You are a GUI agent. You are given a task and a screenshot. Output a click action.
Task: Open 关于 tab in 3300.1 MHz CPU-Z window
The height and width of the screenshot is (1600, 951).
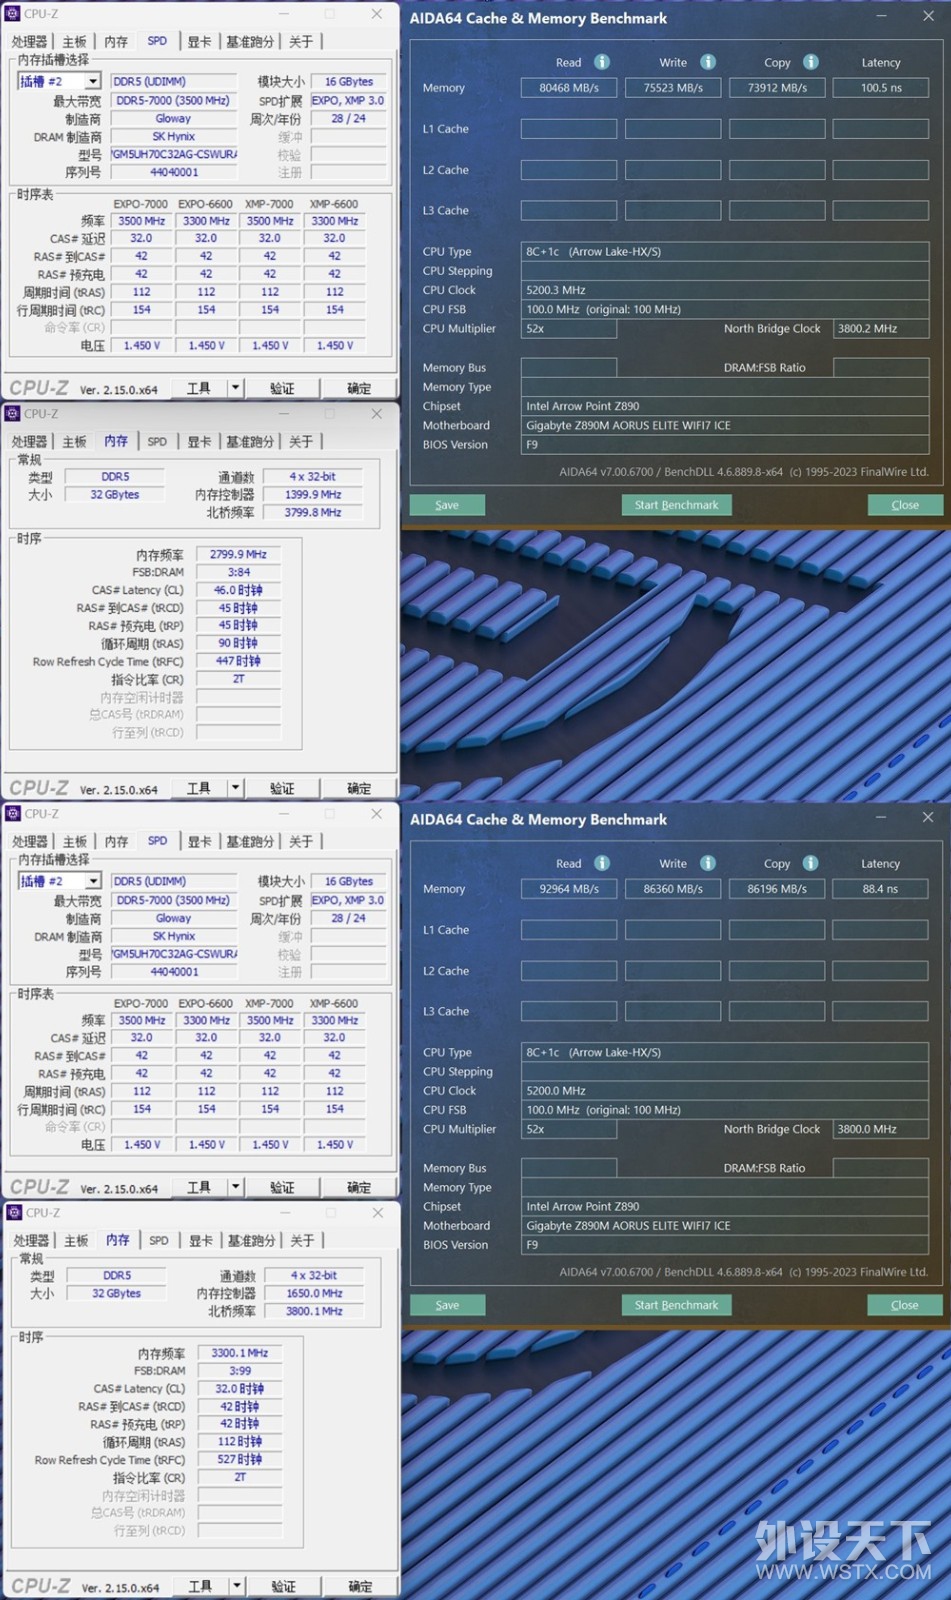[x=302, y=1240]
